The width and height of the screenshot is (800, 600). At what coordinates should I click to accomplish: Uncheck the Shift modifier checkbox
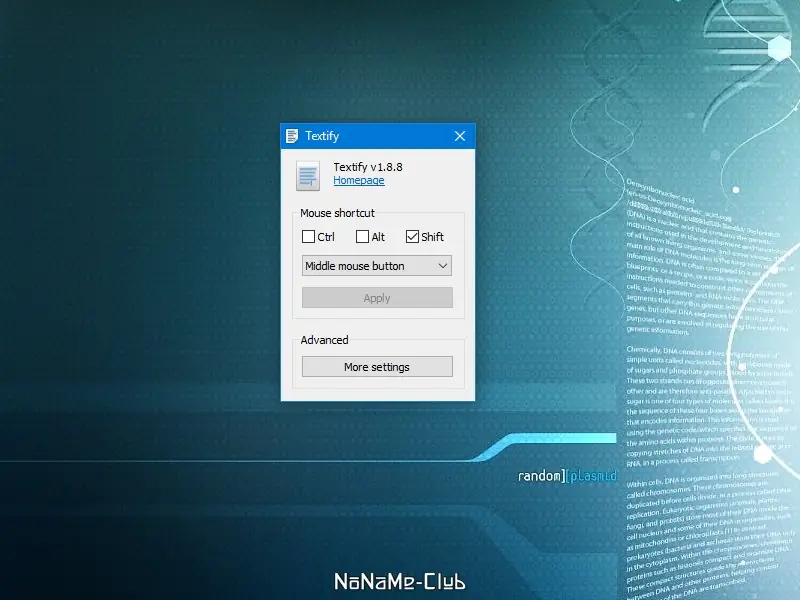coord(412,237)
